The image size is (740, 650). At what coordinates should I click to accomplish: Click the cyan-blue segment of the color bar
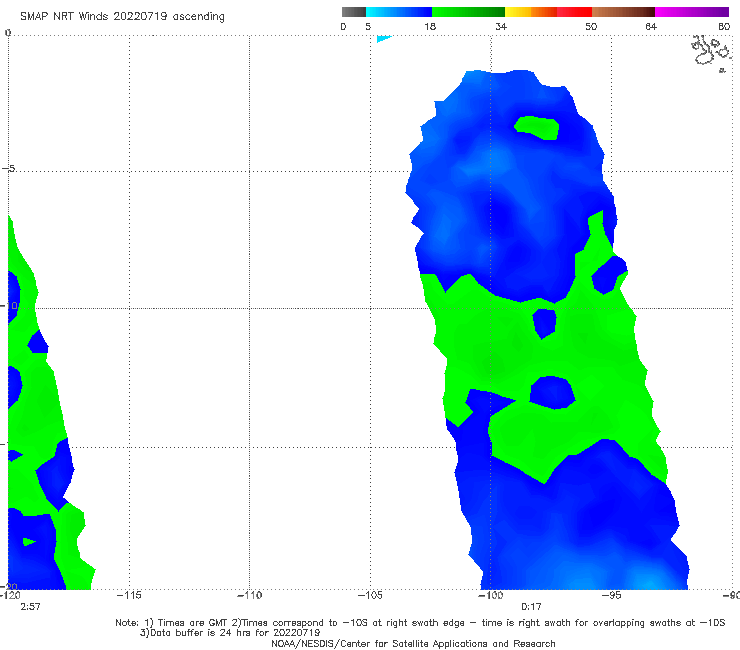(398, 12)
